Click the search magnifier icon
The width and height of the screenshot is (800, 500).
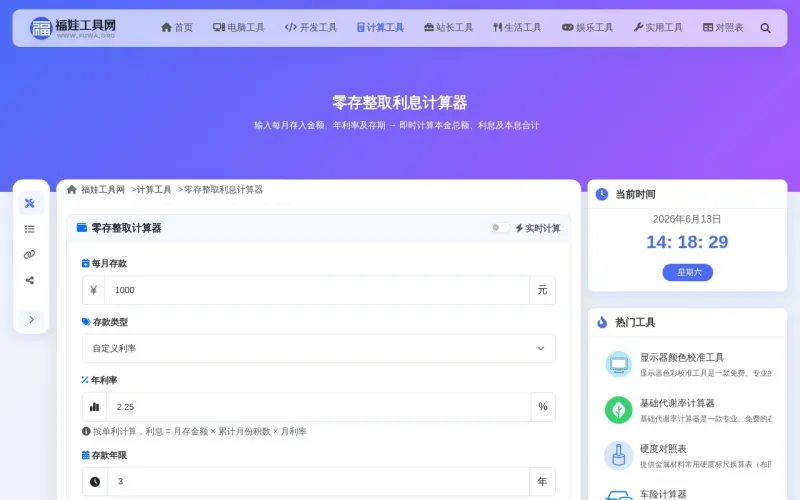[765, 28]
